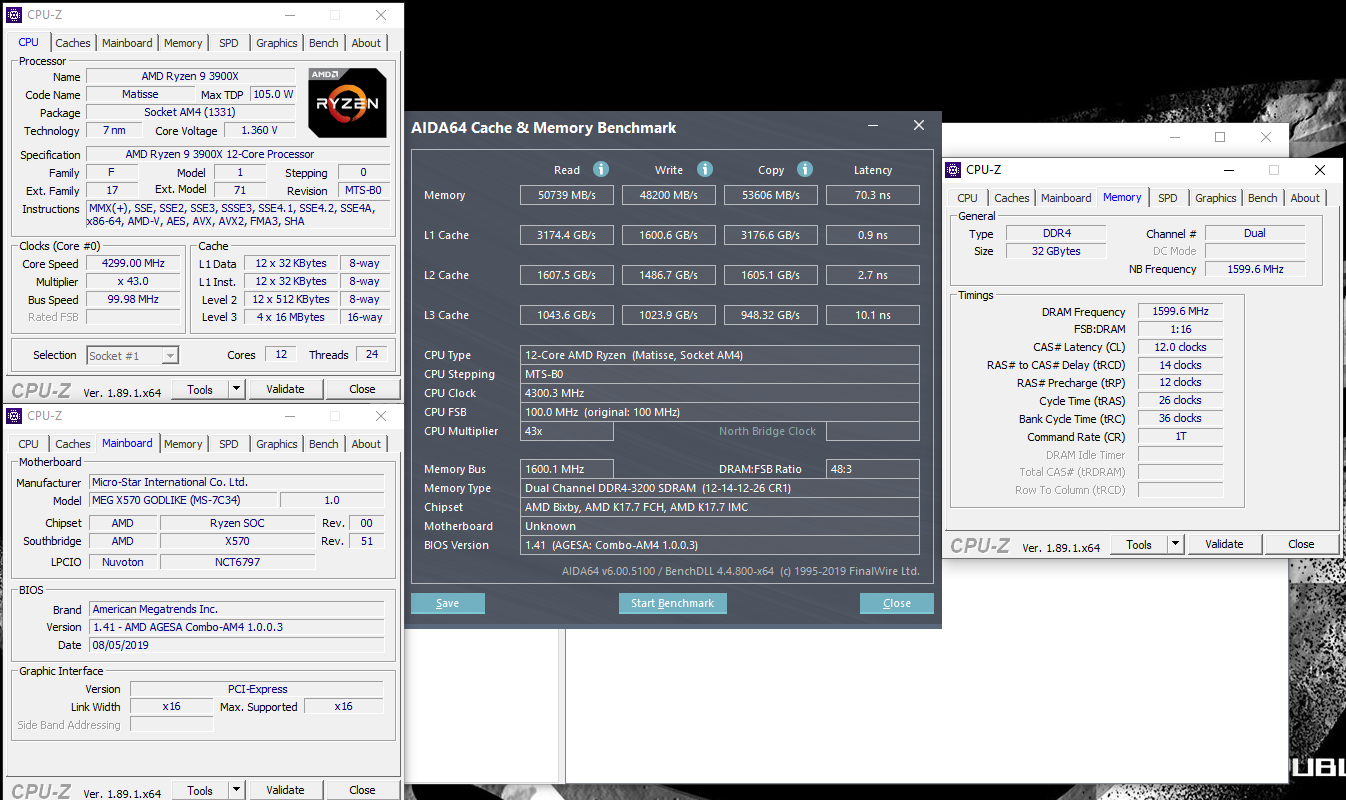Open SPD tab in bottom-left CPU-Z window
Screen dimensions: 1346x800
(x=229, y=444)
